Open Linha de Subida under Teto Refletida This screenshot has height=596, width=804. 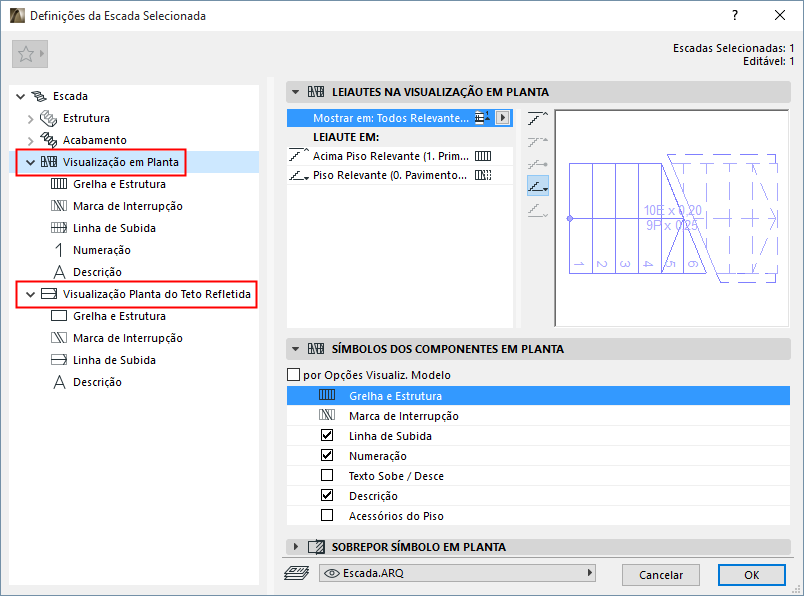tap(114, 360)
